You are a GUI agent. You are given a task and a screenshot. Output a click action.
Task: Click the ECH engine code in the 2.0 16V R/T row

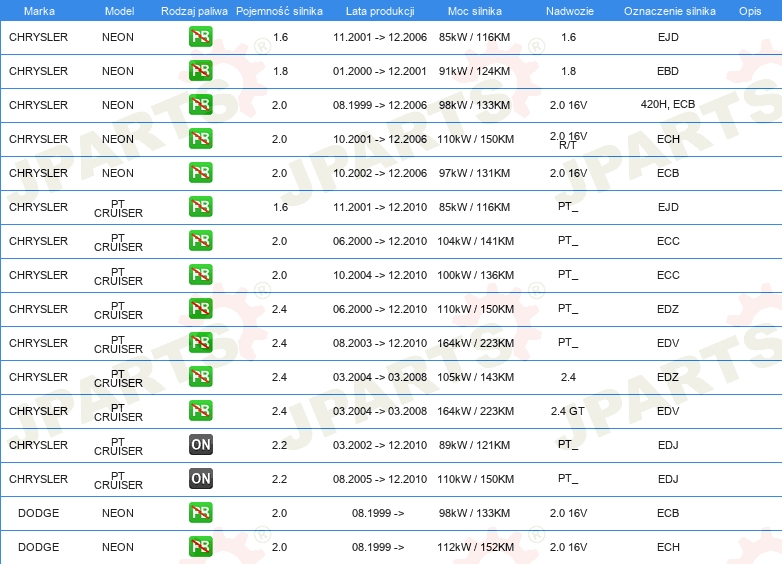(x=668, y=139)
